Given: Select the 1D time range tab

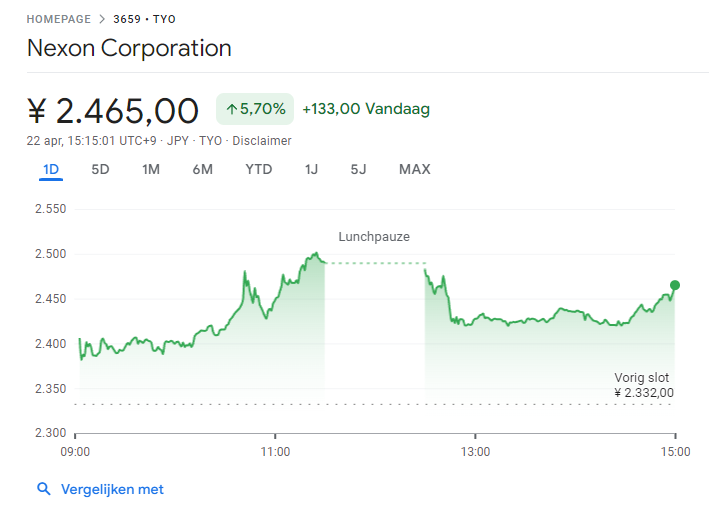Looking at the screenshot, I should [x=51, y=169].
